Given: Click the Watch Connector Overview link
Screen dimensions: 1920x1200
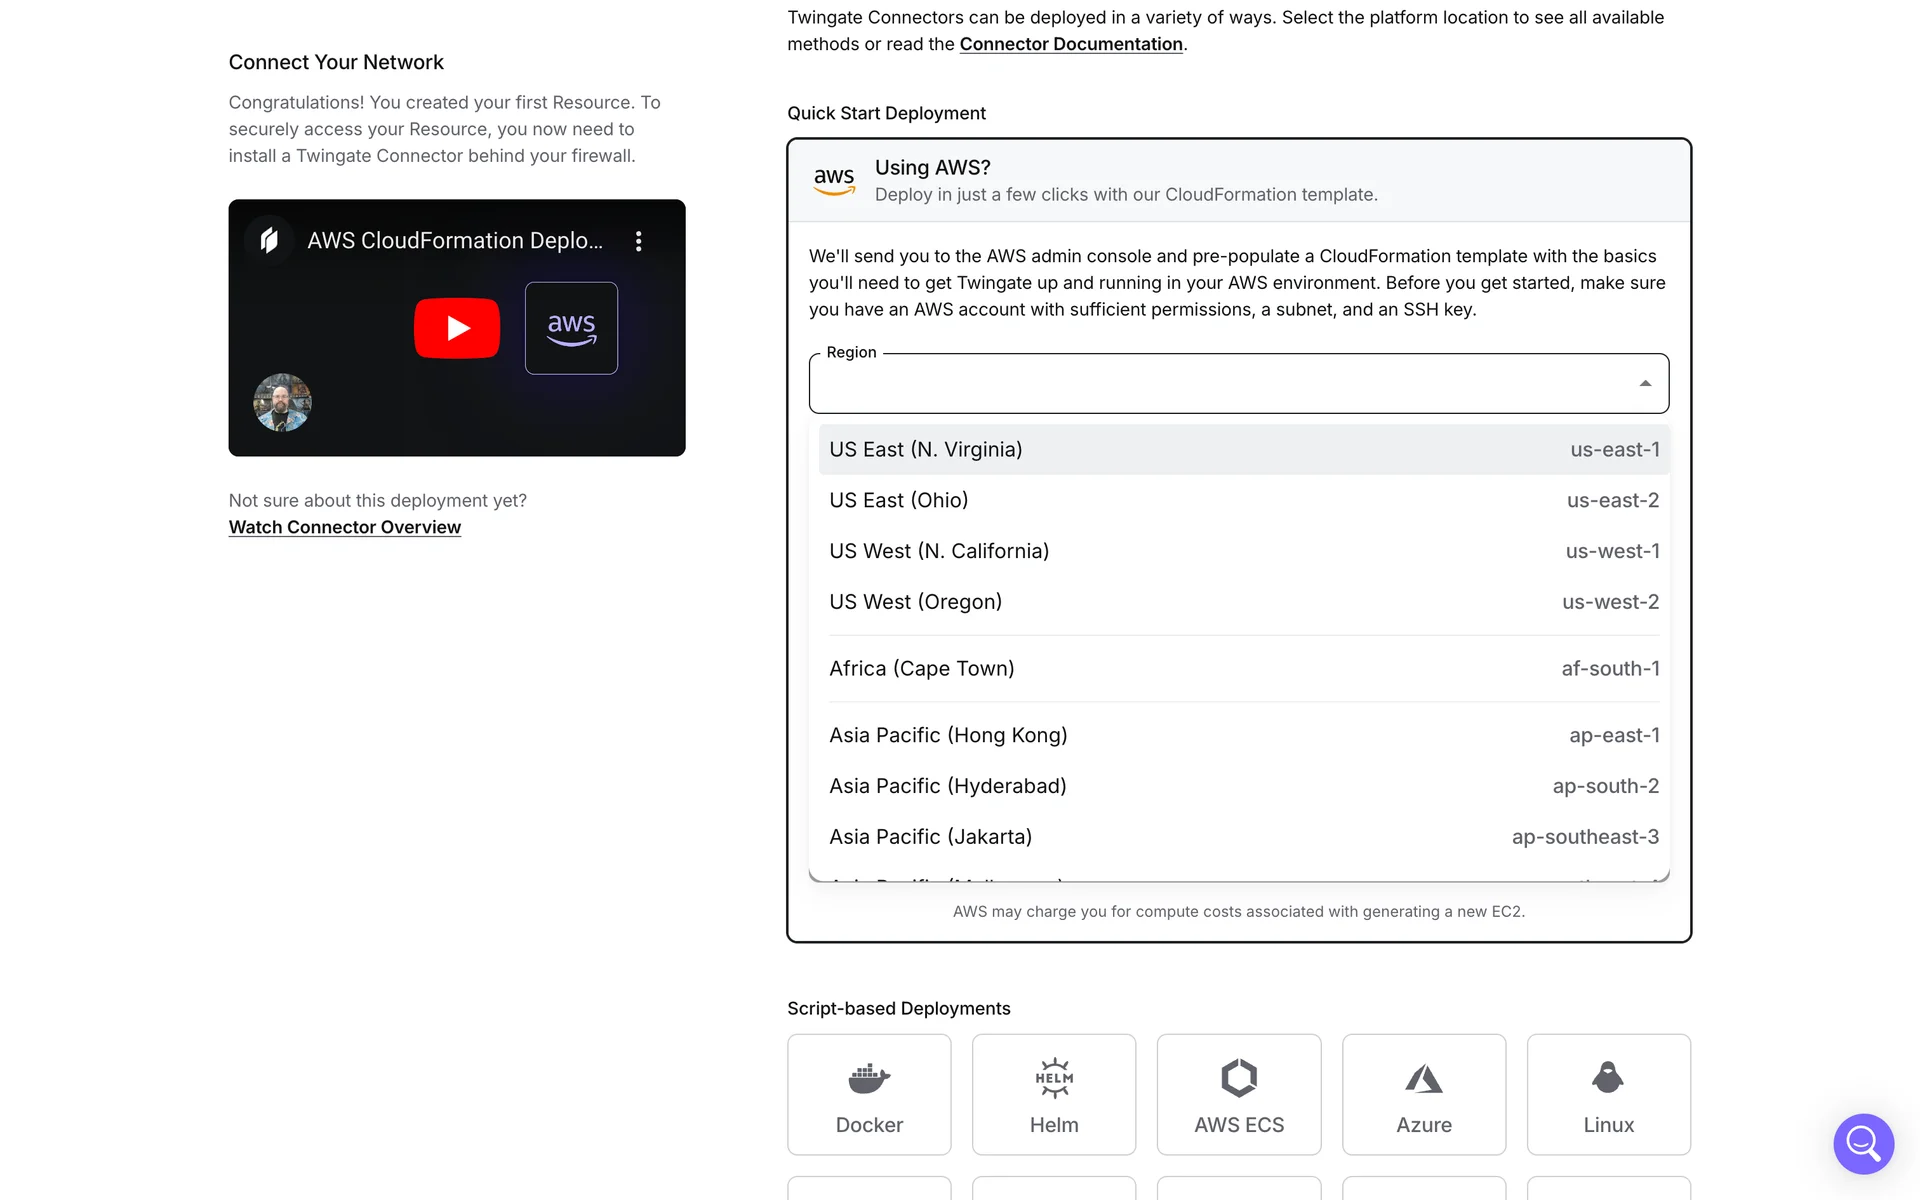Looking at the screenshot, I should pos(344,527).
